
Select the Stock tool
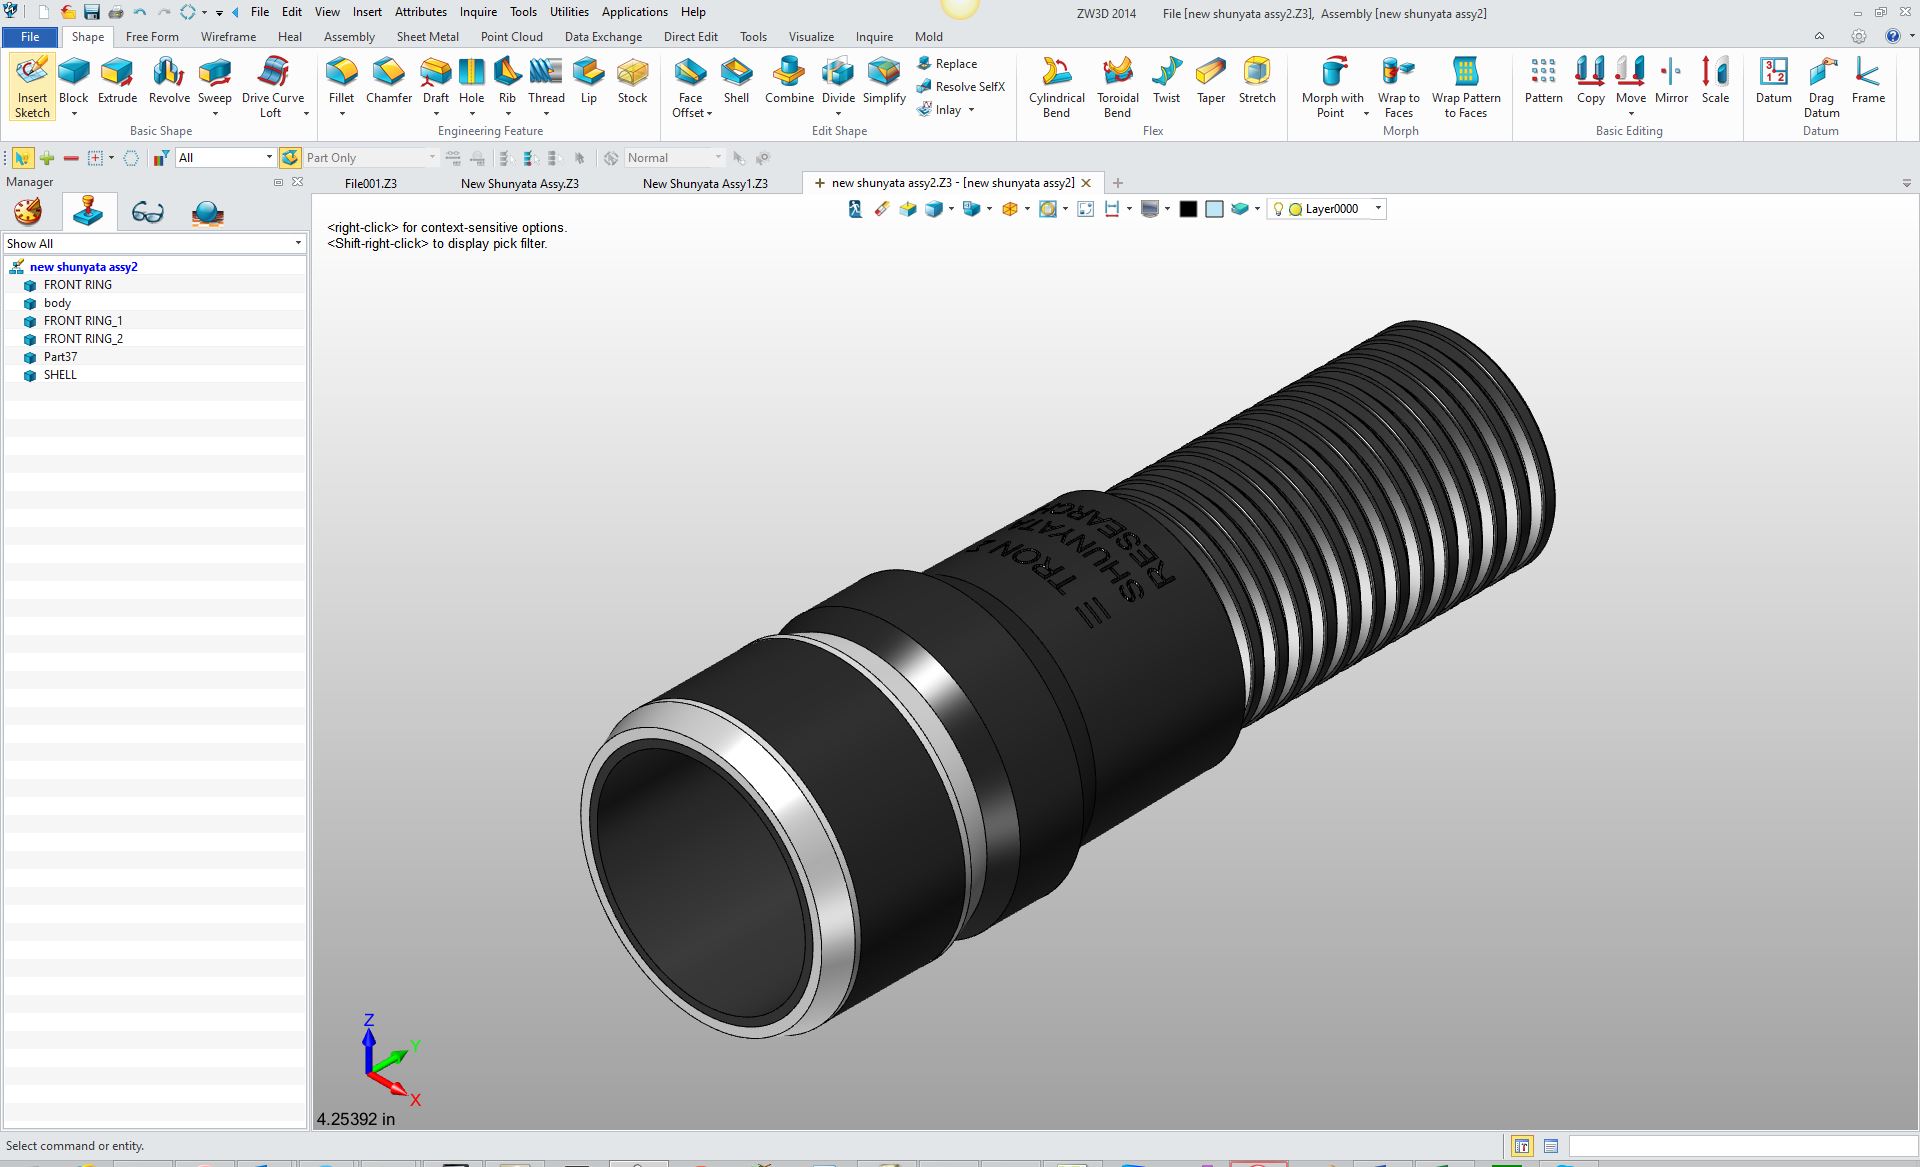[632, 81]
